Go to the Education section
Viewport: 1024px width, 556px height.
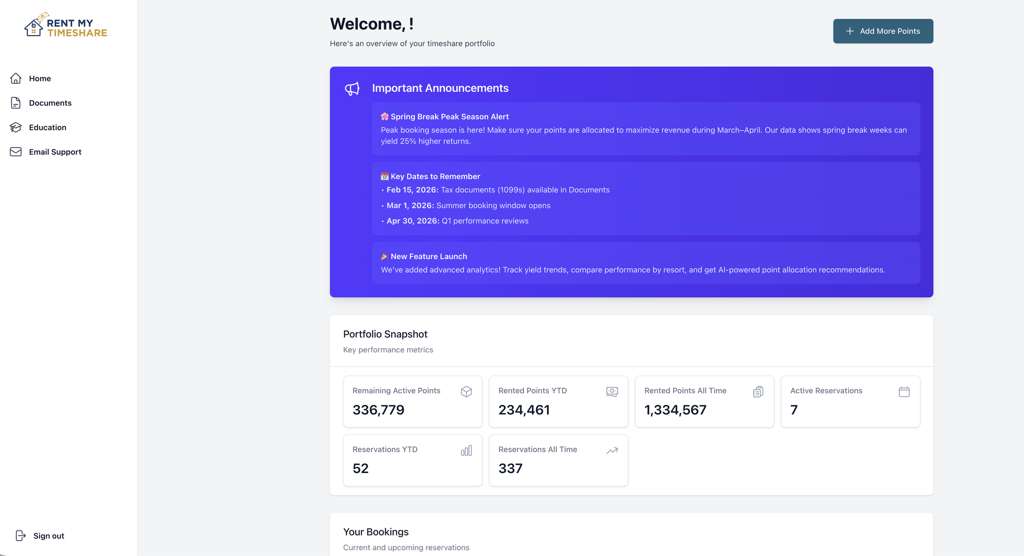tap(47, 128)
